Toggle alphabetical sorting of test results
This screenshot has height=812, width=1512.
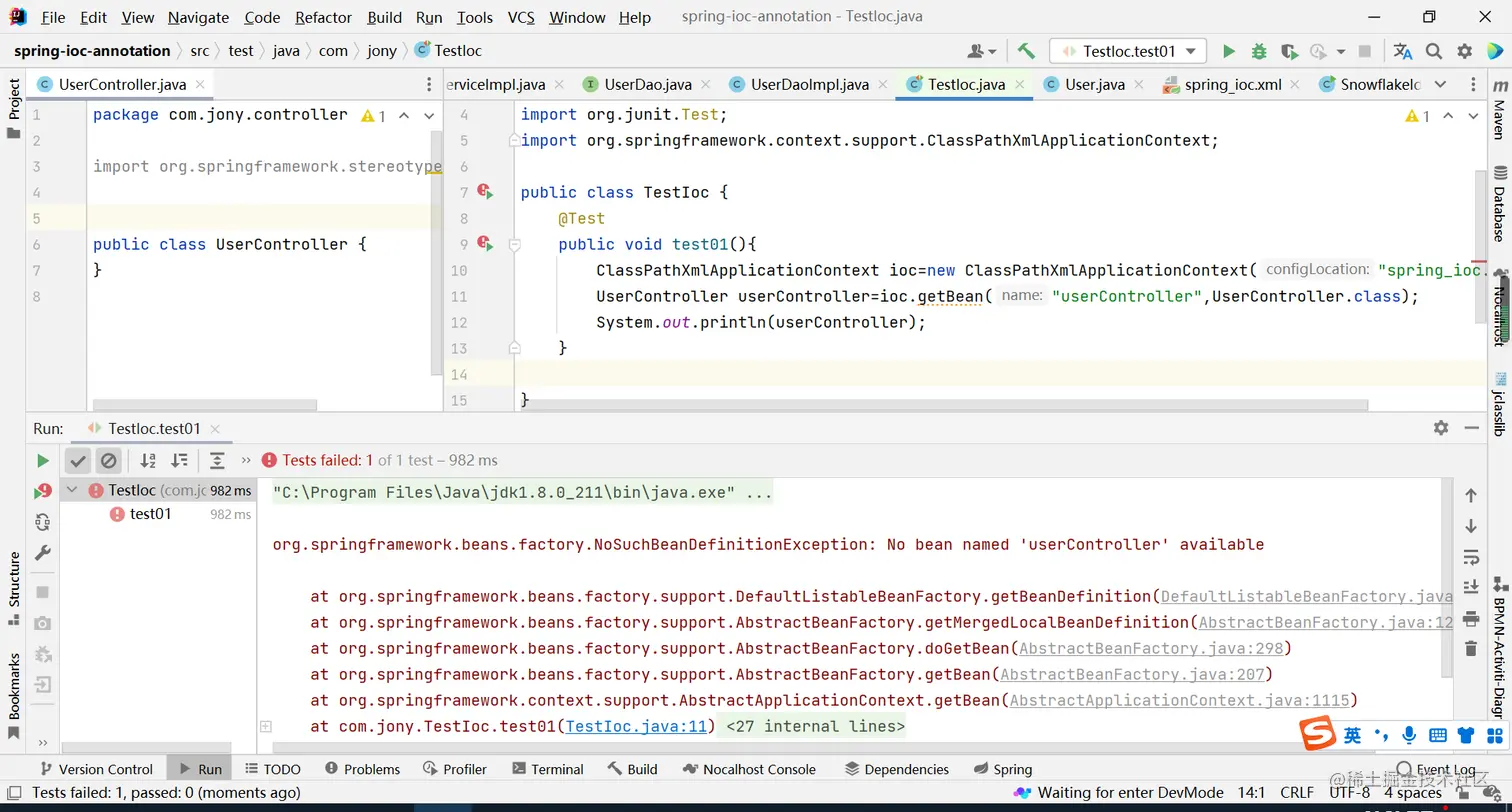pyautogui.click(x=148, y=460)
